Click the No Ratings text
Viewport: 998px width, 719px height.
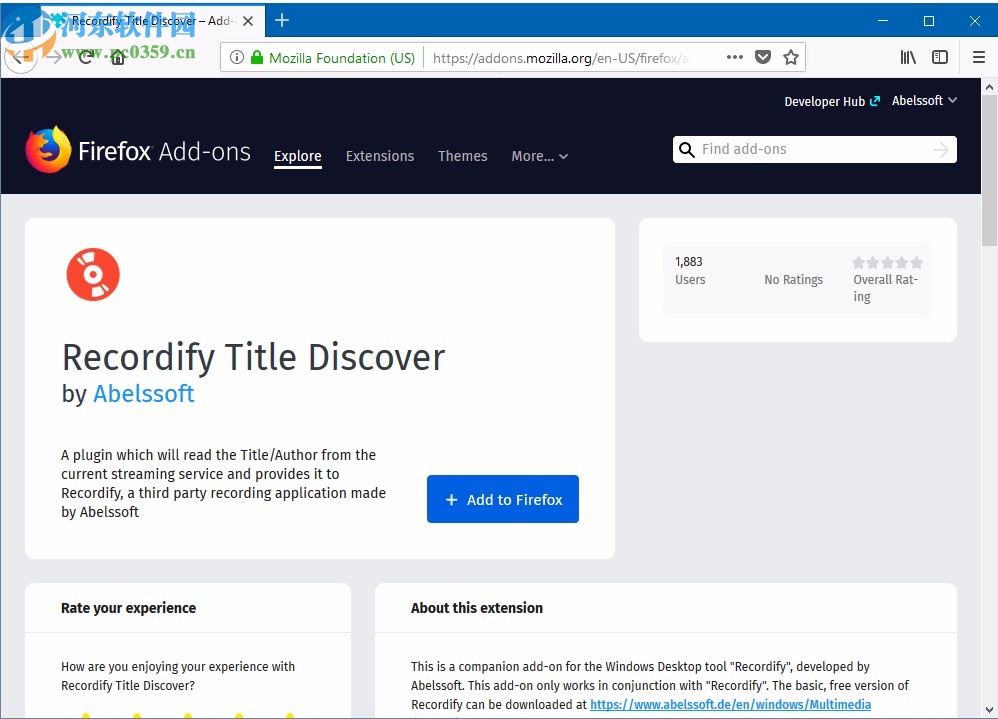(x=793, y=279)
